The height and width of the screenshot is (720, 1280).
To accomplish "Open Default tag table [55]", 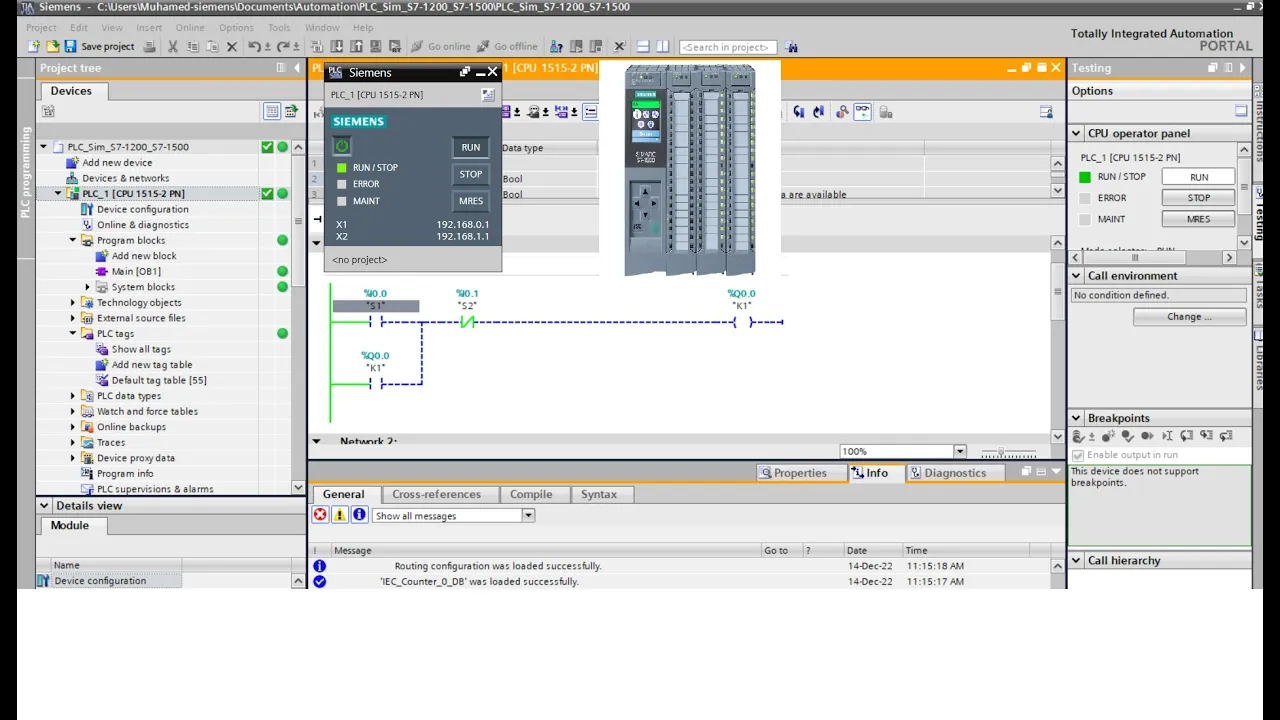I will [159, 380].
